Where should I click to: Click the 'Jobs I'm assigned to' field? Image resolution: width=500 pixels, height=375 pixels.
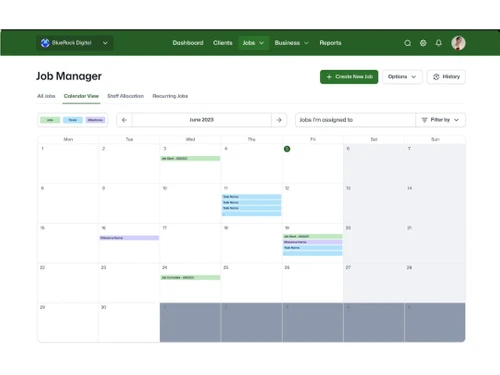click(x=355, y=120)
